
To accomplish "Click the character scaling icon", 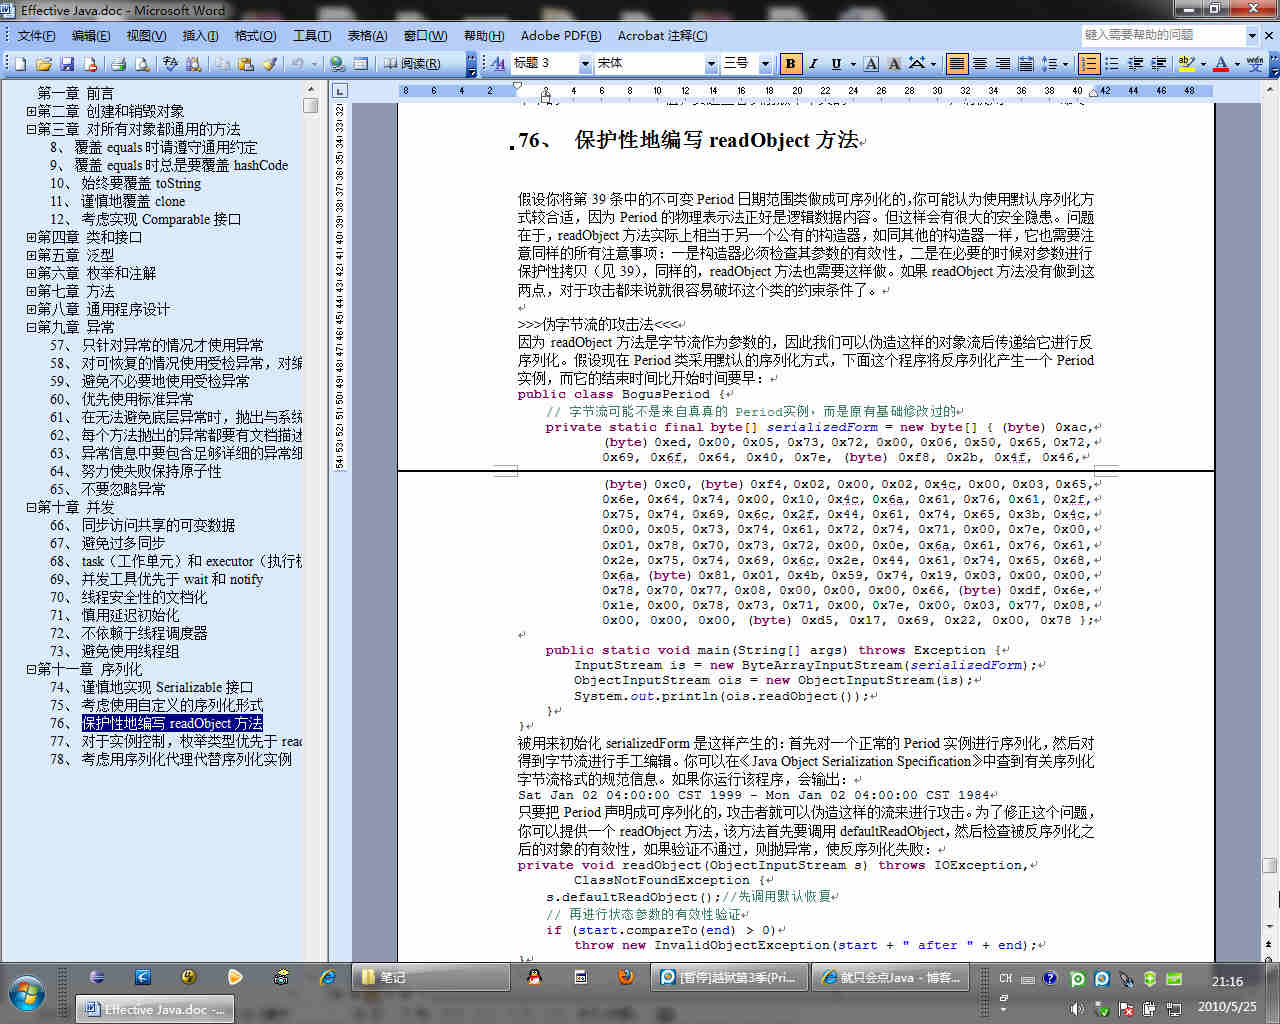I will 917,64.
